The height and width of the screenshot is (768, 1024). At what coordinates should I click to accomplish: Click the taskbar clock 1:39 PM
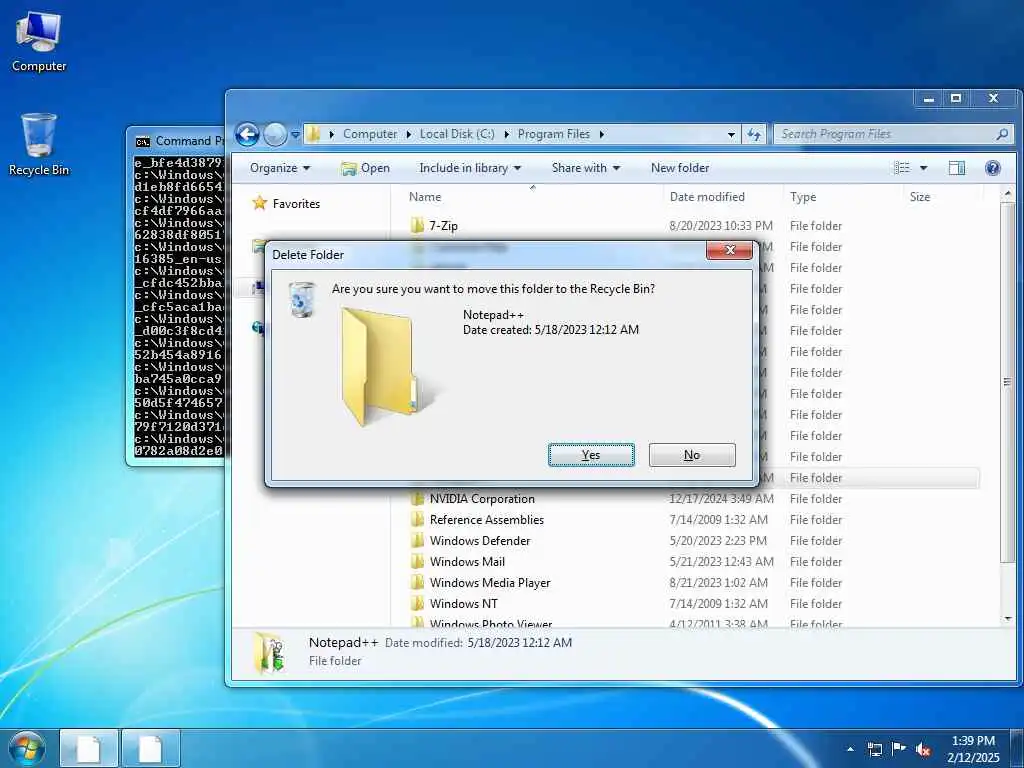[973, 741]
